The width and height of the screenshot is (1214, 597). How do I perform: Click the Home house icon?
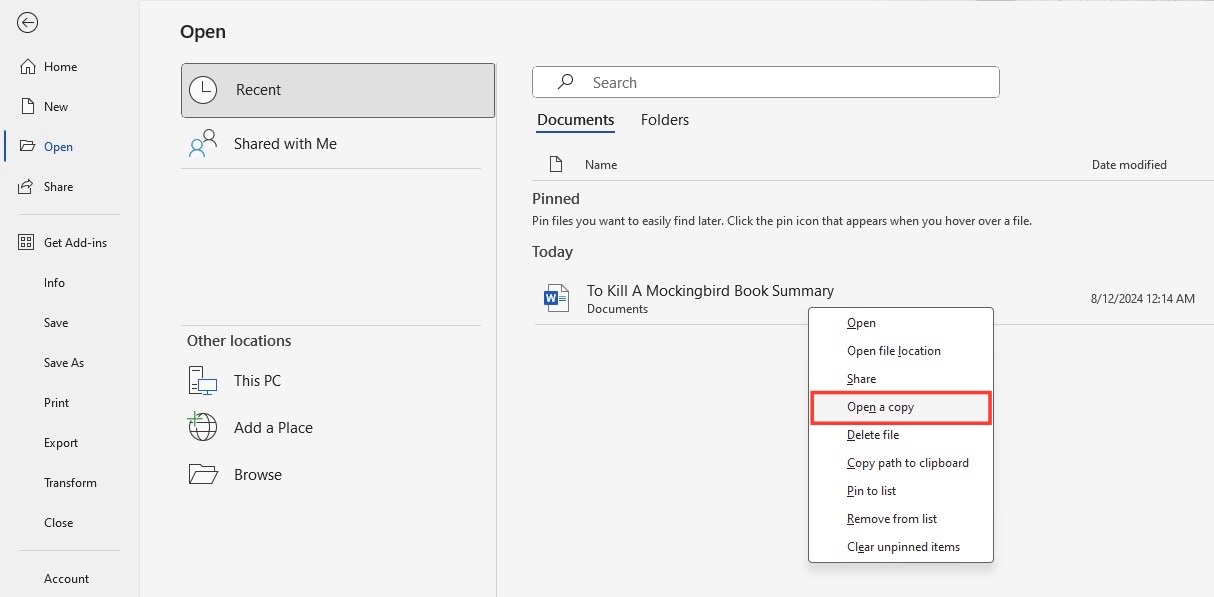click(x=27, y=67)
